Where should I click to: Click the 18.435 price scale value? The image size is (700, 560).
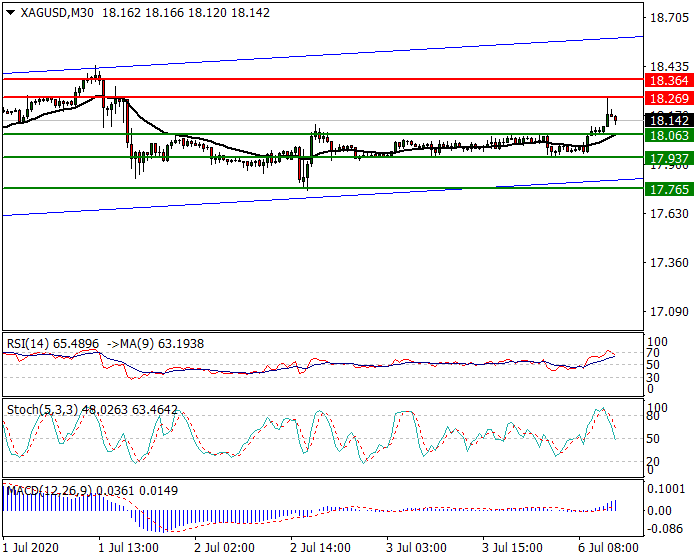click(669, 67)
